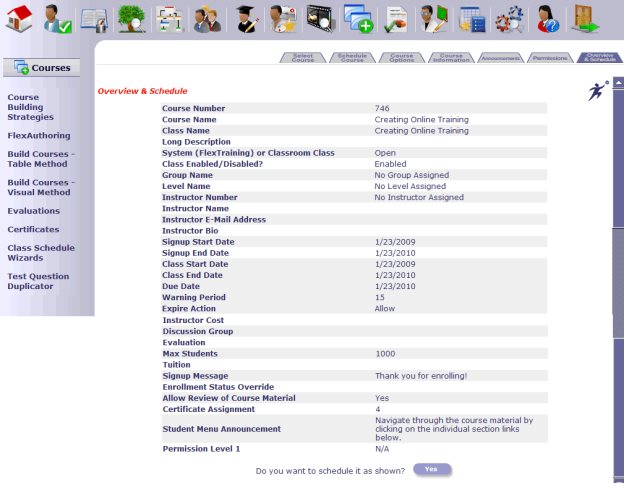Exit via the door with arrow icon
Viewport: 624px width, 484px height.
tap(585, 19)
